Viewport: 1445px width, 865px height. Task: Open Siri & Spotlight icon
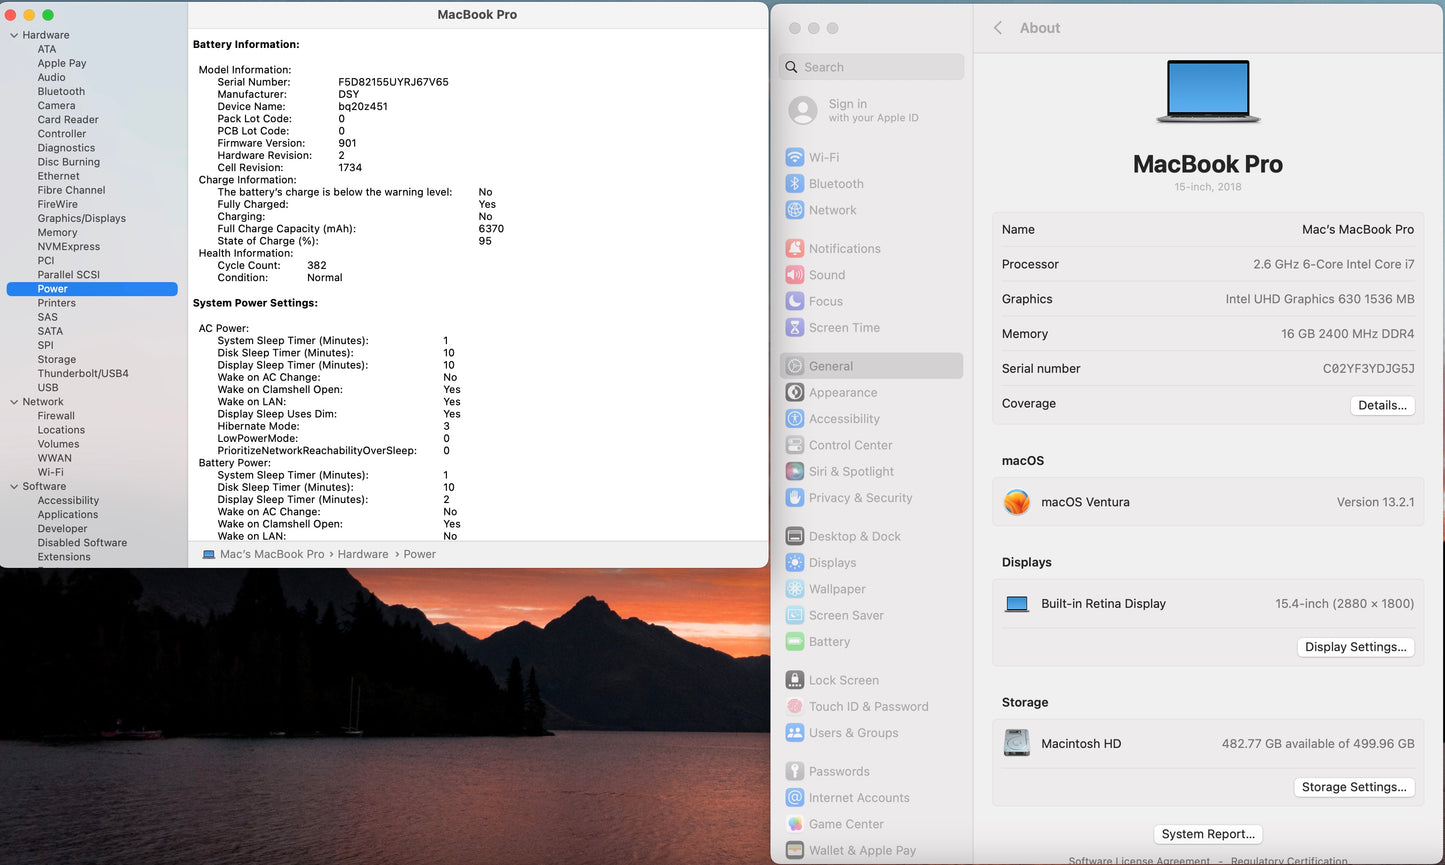click(795, 472)
